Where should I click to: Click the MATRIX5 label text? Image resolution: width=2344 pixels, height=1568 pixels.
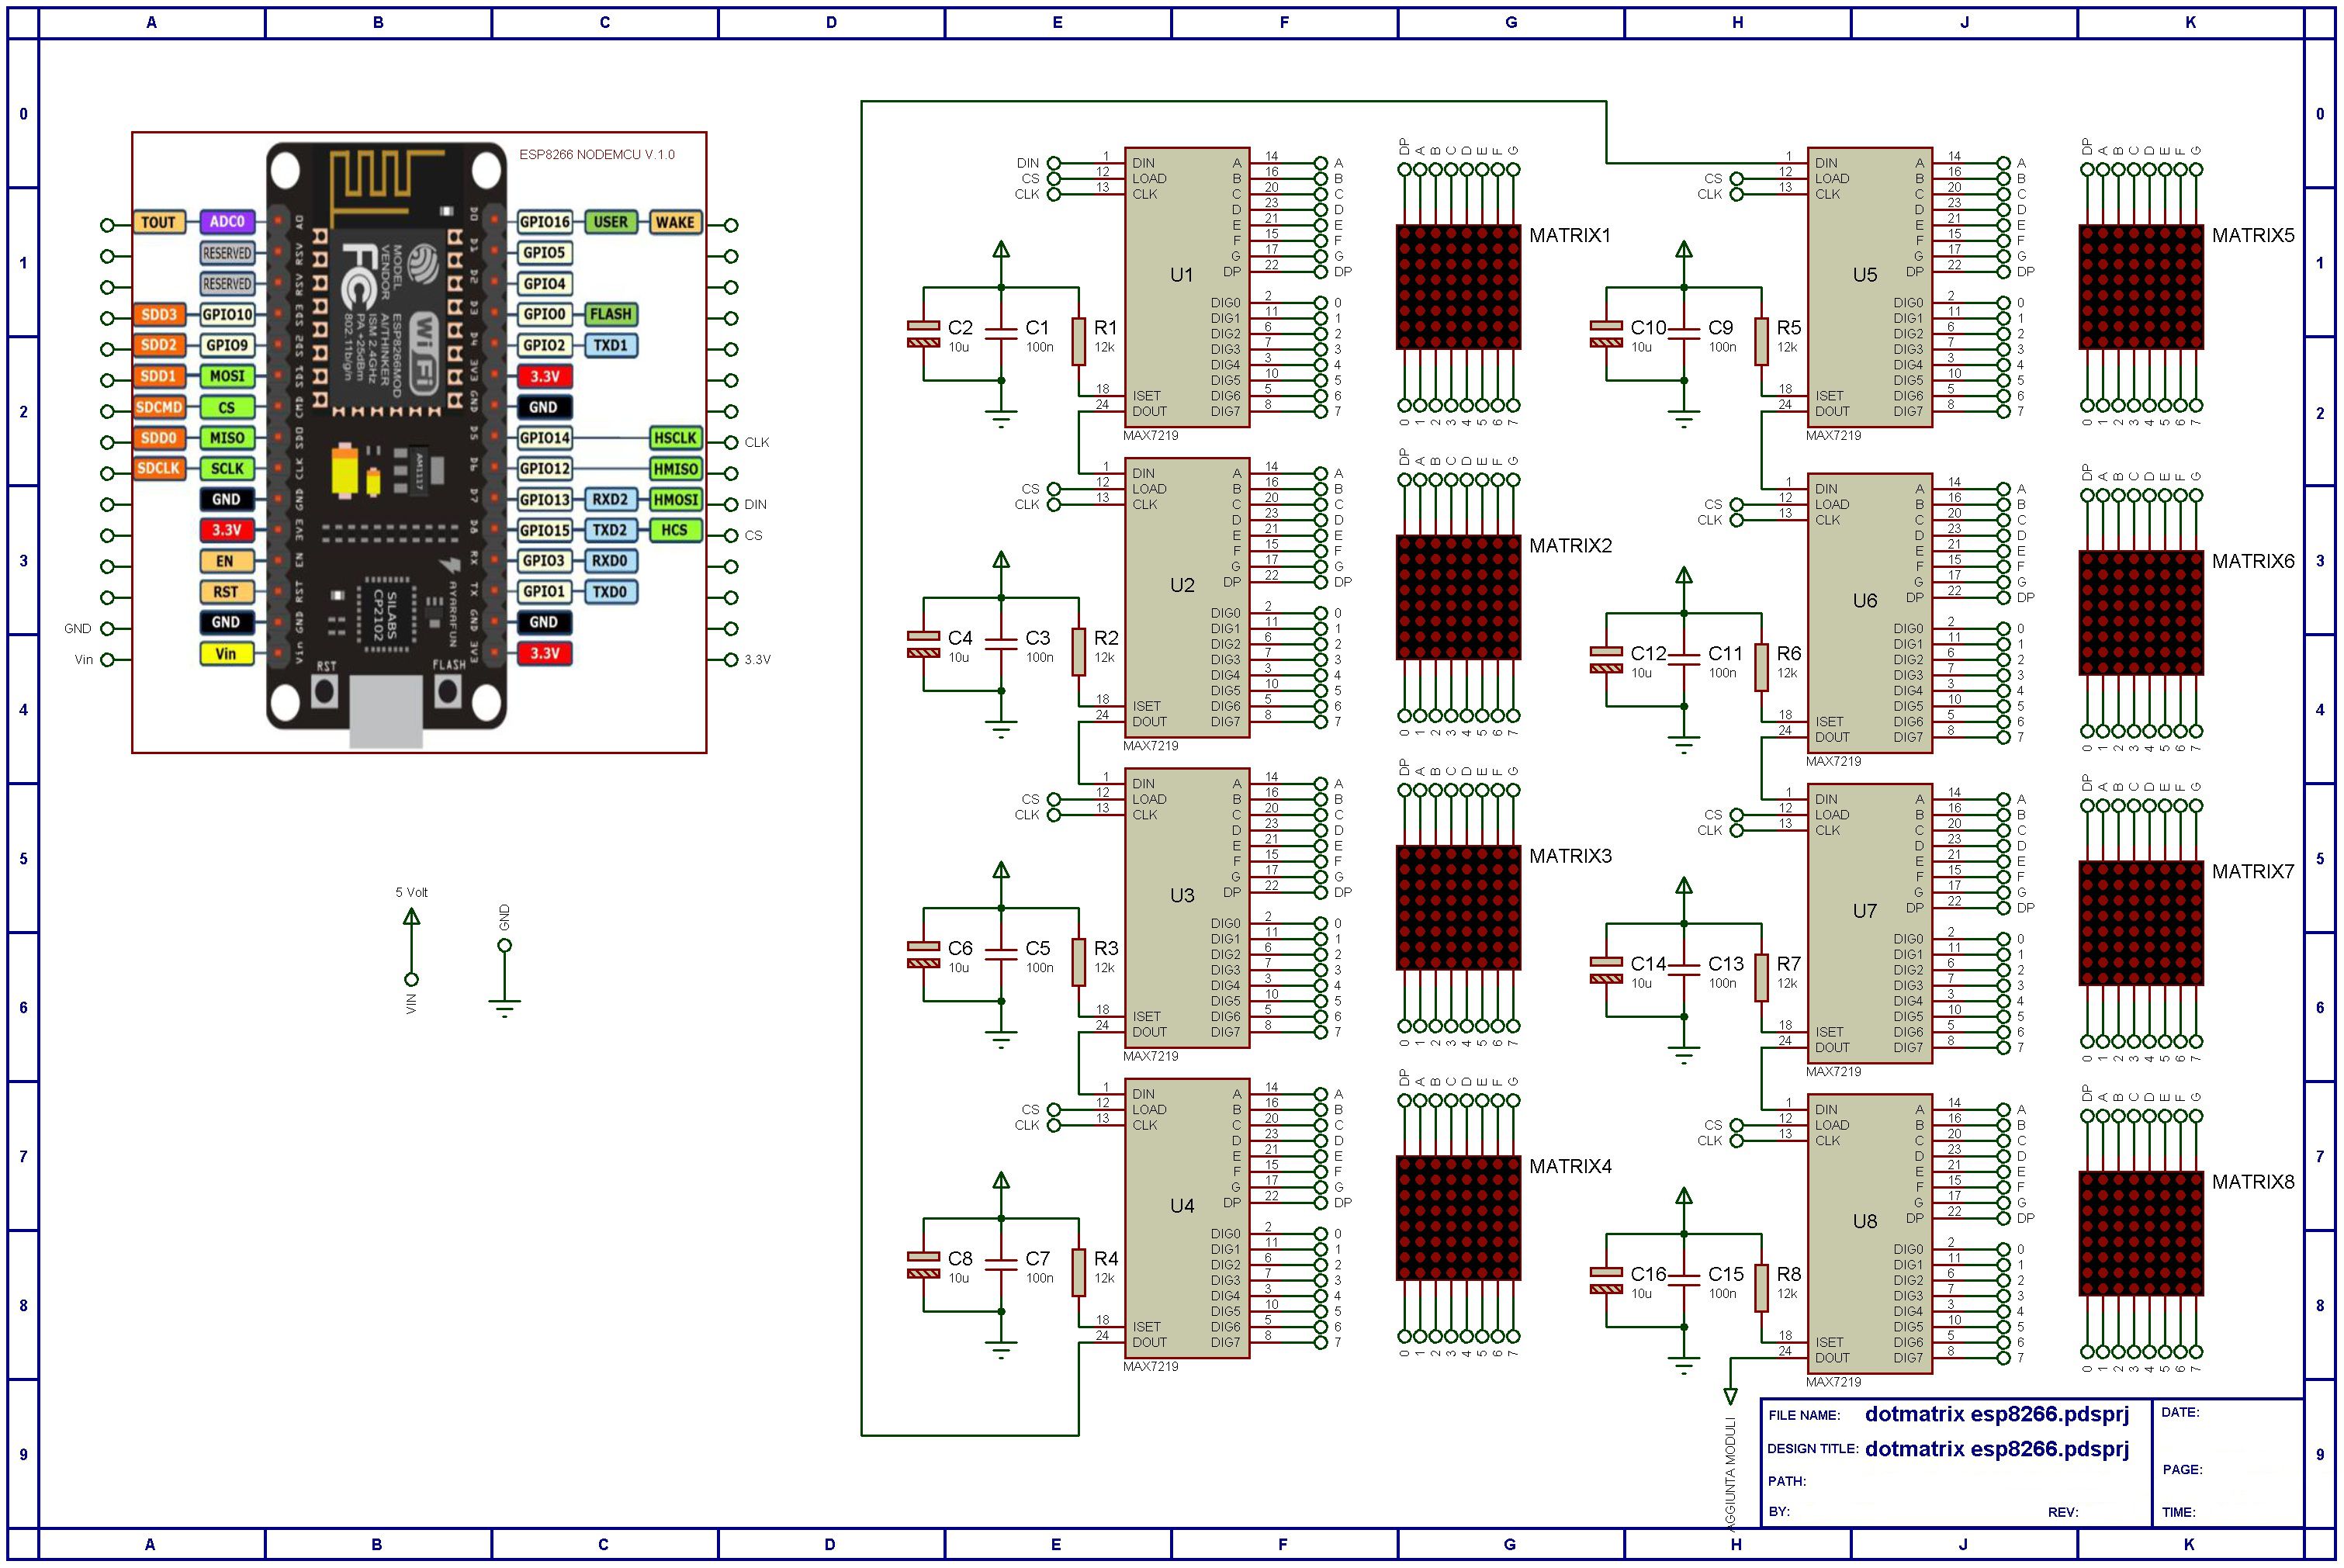coord(2253,236)
